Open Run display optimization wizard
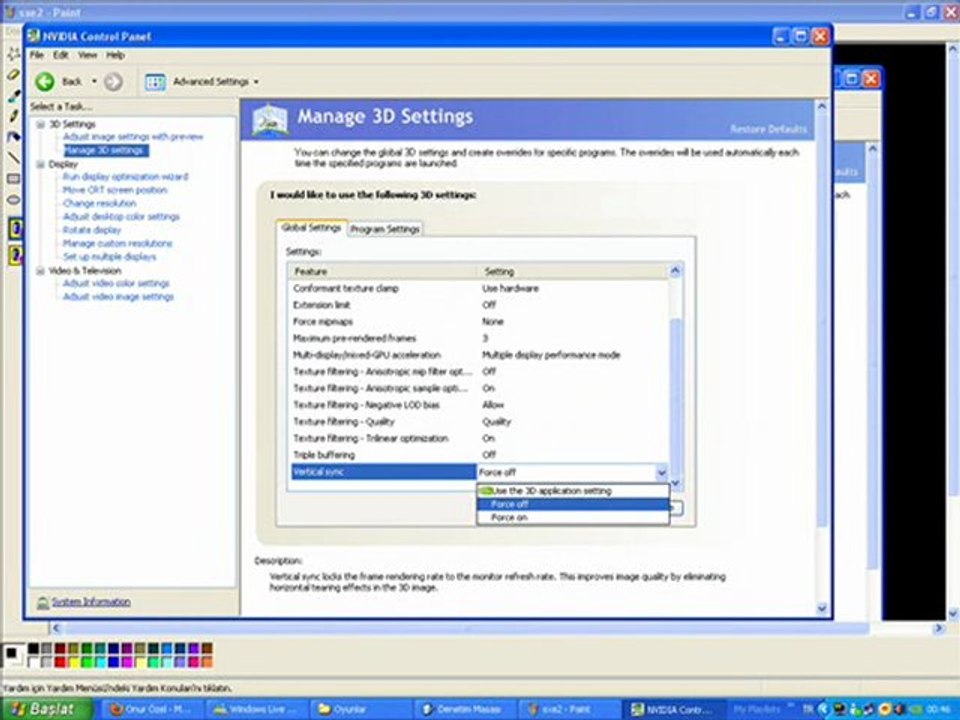Screen dimensions: 960x720 click(126, 177)
